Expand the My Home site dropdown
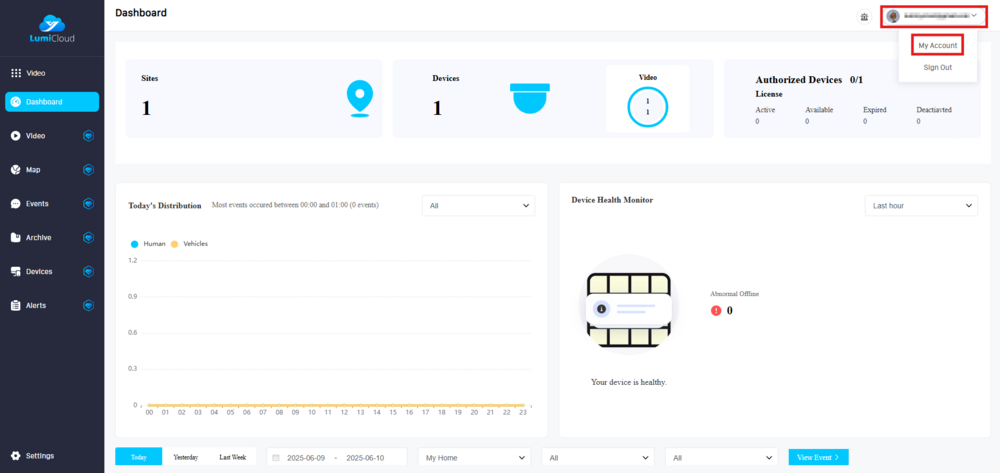Image resolution: width=1000 pixels, height=473 pixels. (474, 457)
